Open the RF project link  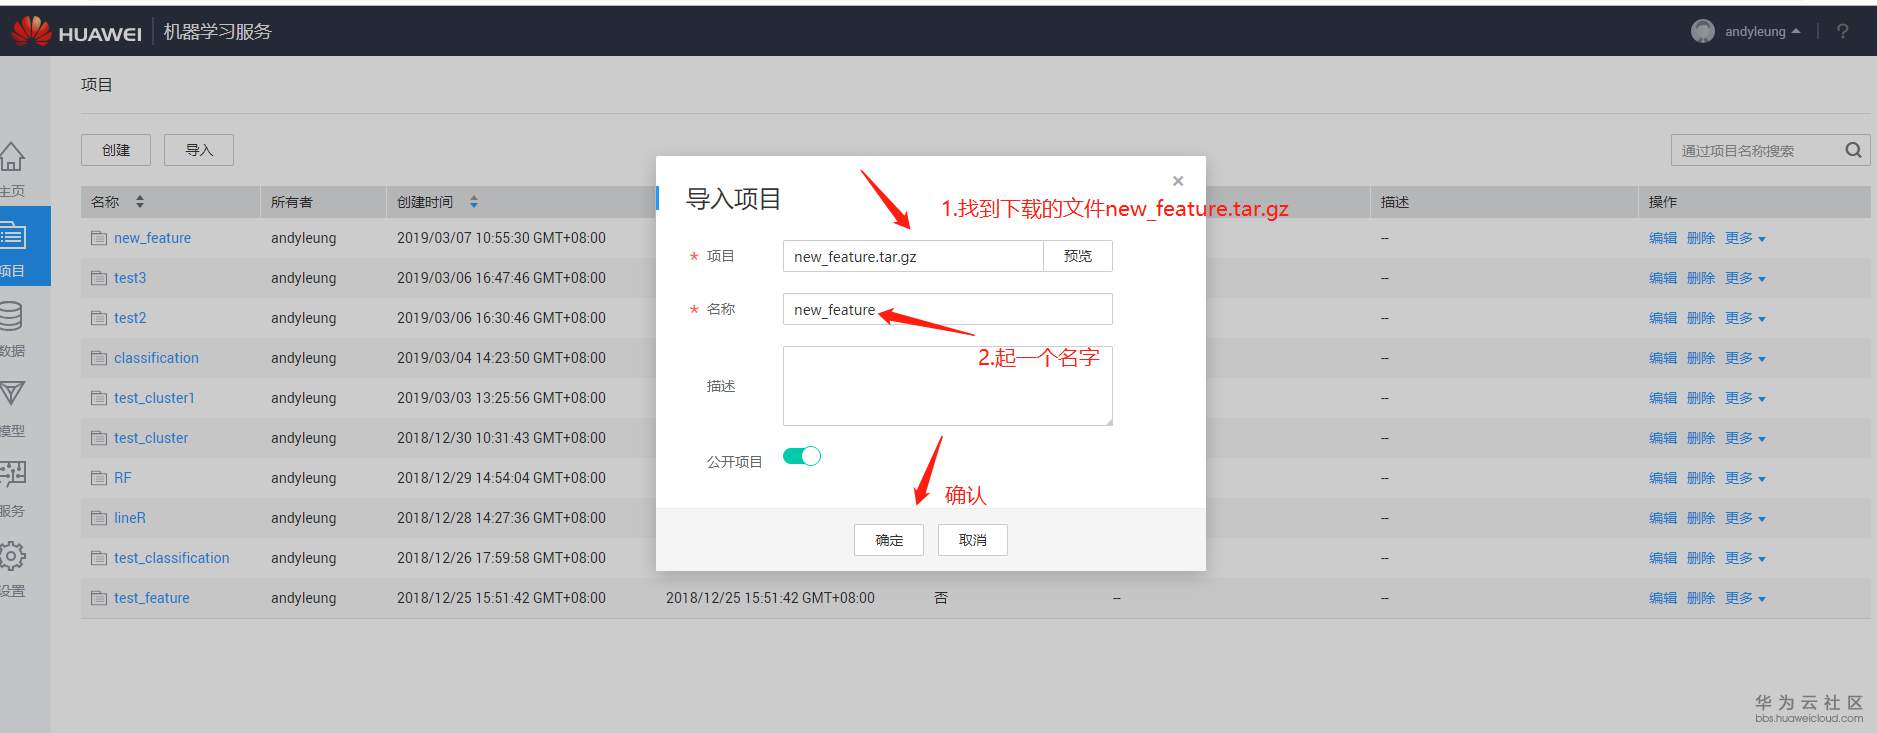[122, 478]
